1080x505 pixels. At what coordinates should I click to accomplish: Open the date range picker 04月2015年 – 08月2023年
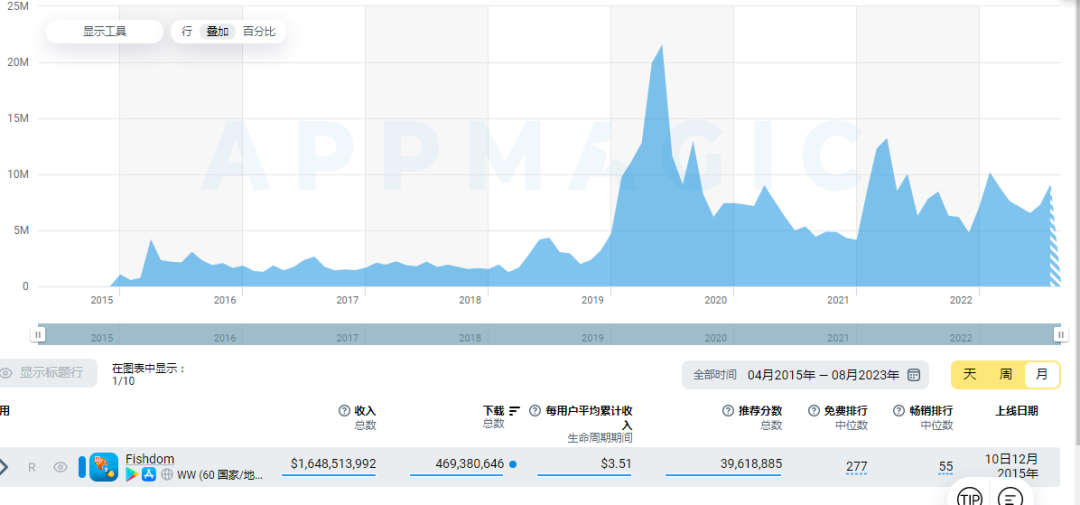click(x=805, y=375)
